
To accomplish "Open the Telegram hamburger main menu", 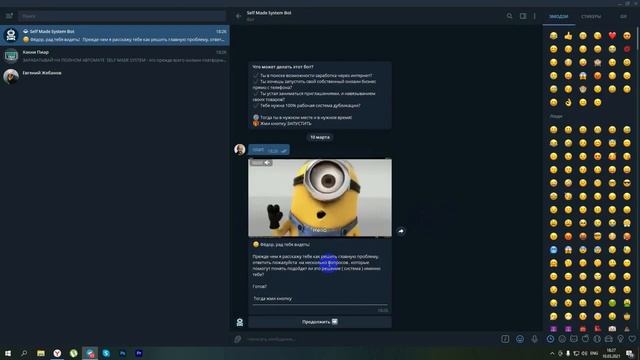I will click(x=9, y=16).
